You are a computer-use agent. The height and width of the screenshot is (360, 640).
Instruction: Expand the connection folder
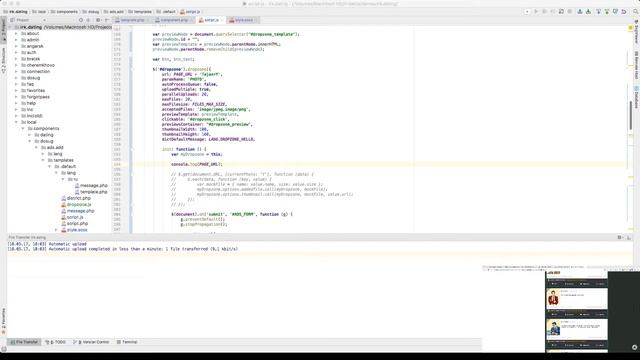click(16, 71)
